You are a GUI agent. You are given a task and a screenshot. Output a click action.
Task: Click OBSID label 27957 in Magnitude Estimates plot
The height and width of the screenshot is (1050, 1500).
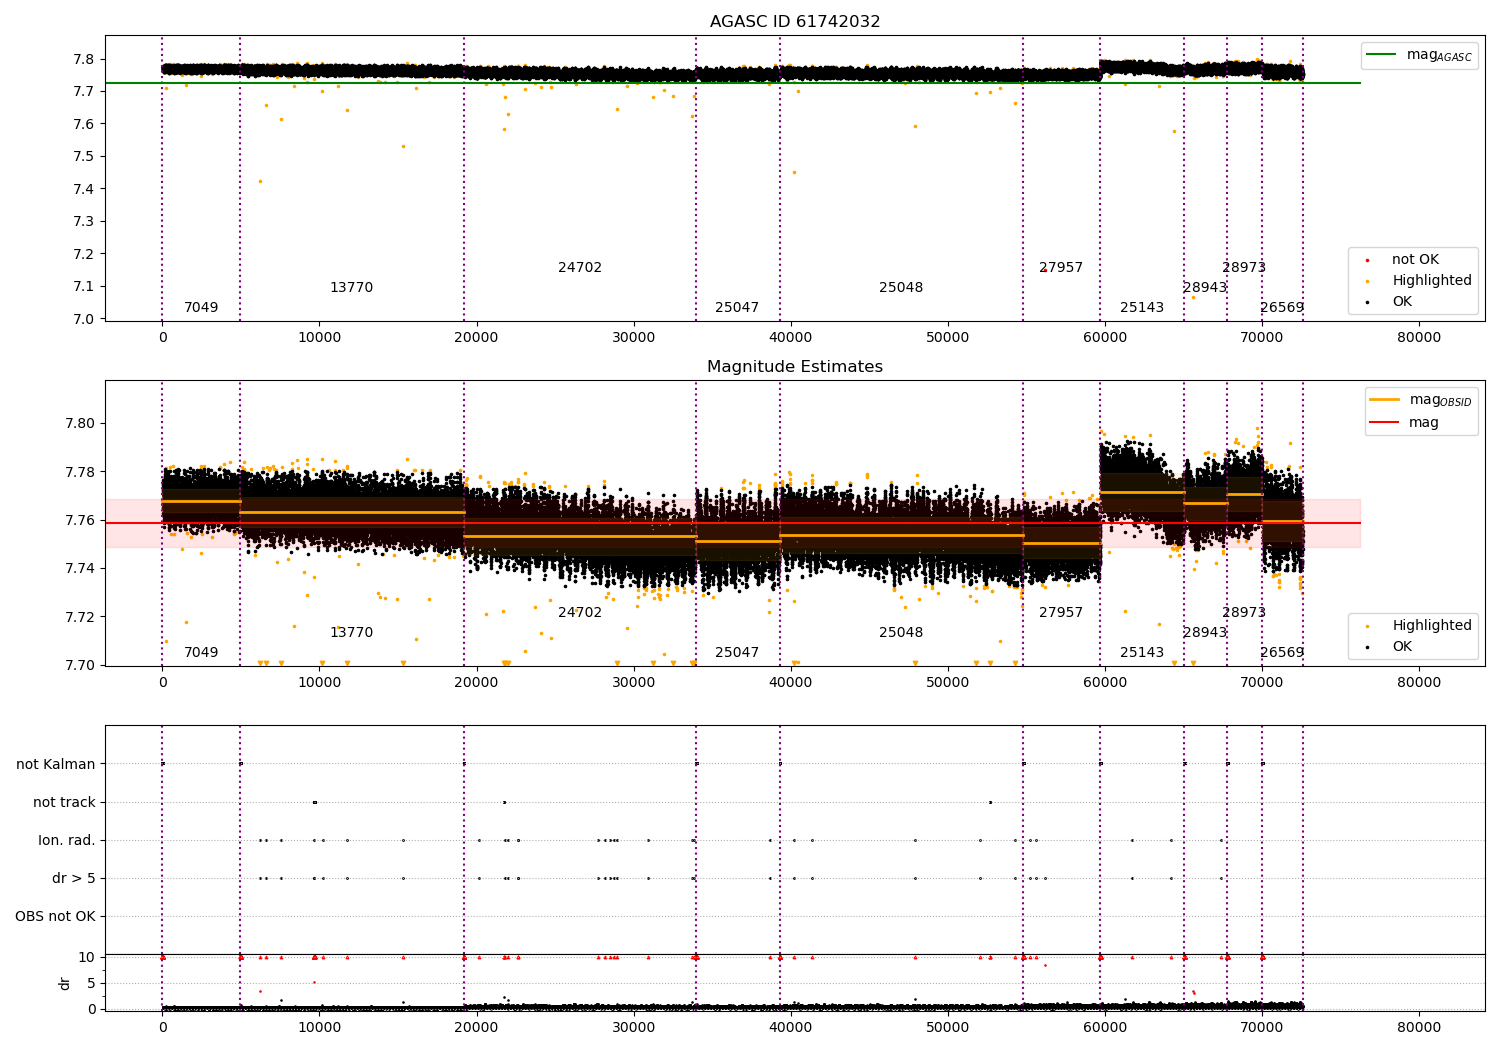1061,613
